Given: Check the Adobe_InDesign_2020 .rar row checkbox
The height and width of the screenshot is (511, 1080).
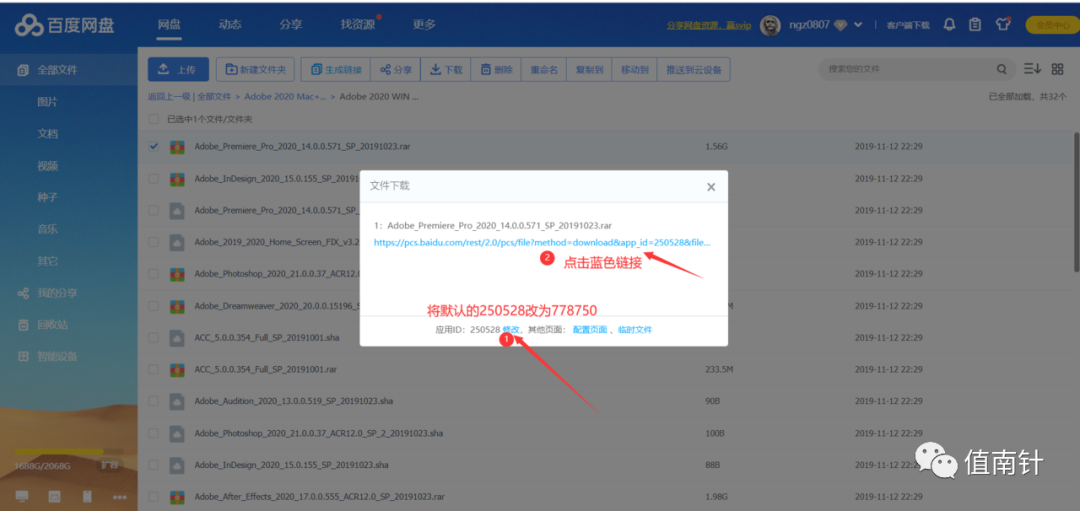Looking at the screenshot, I should tap(154, 178).
